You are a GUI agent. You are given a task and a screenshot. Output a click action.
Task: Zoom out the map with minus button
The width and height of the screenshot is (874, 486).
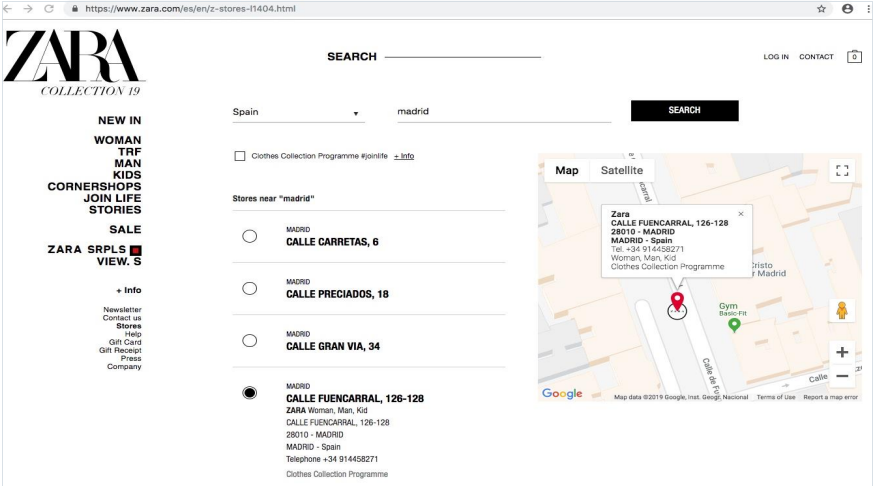click(842, 376)
